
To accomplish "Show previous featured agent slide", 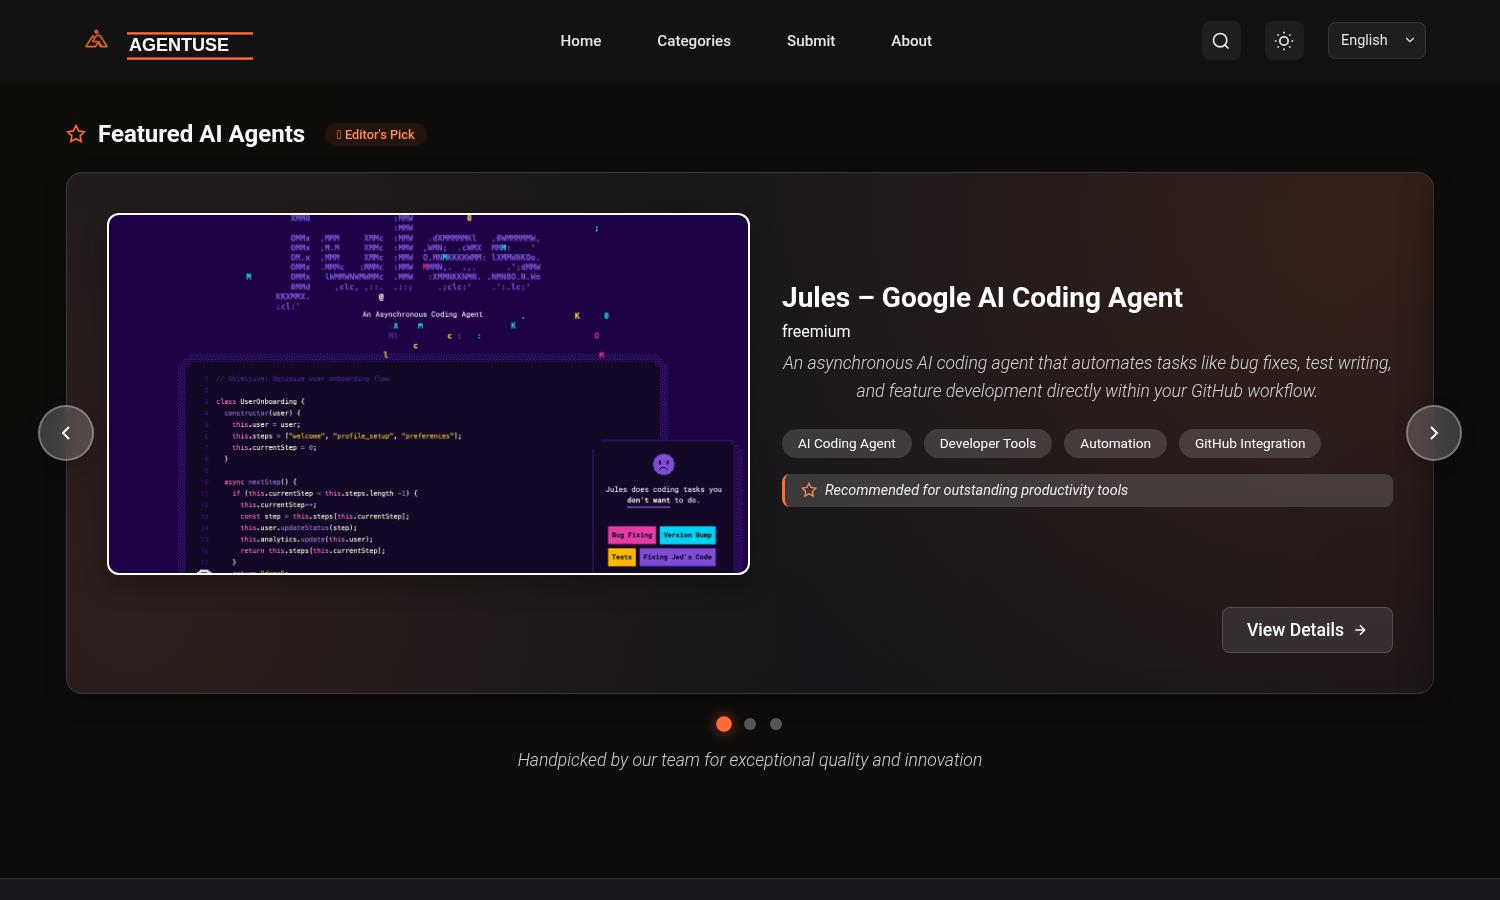I will (66, 433).
